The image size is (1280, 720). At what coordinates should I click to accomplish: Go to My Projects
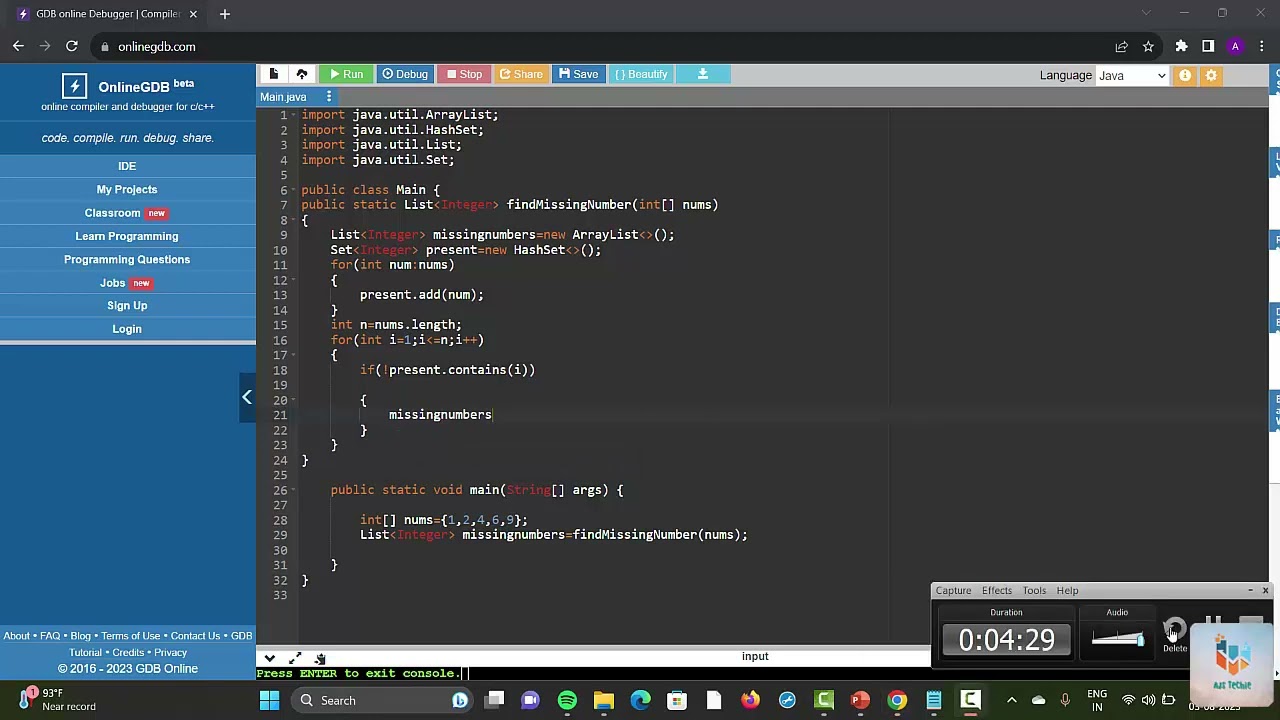(x=127, y=189)
